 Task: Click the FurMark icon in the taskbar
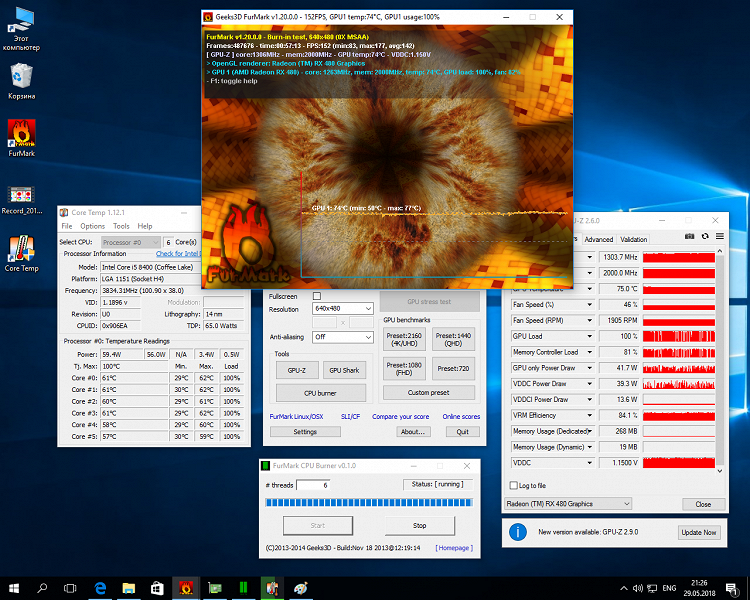186,587
